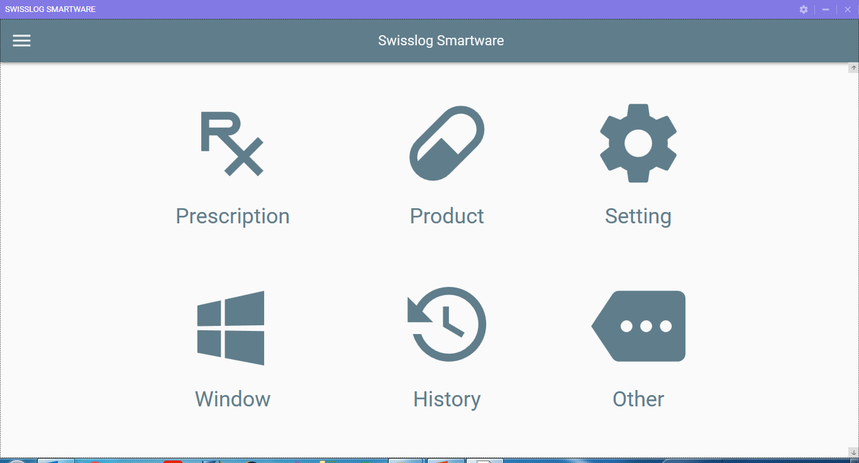Click the clock History icon
This screenshot has height=463, width=859.
(x=446, y=324)
